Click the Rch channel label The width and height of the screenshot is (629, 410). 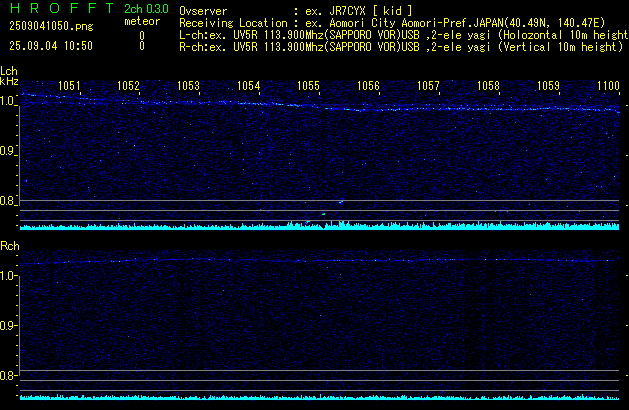(x=10, y=246)
